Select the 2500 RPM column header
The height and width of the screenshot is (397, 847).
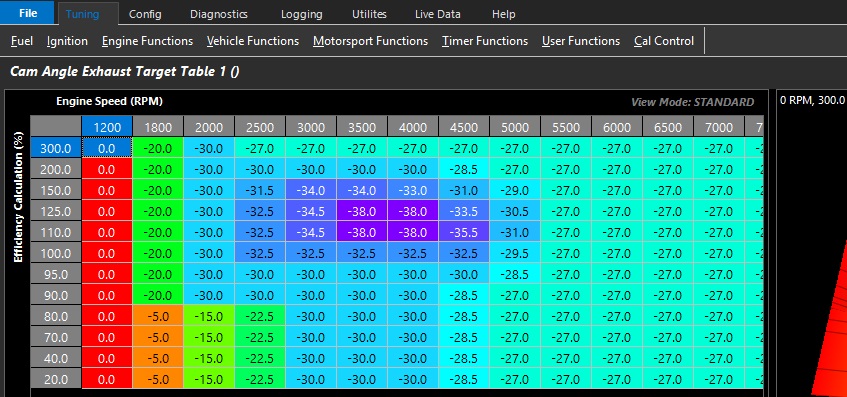(260, 127)
